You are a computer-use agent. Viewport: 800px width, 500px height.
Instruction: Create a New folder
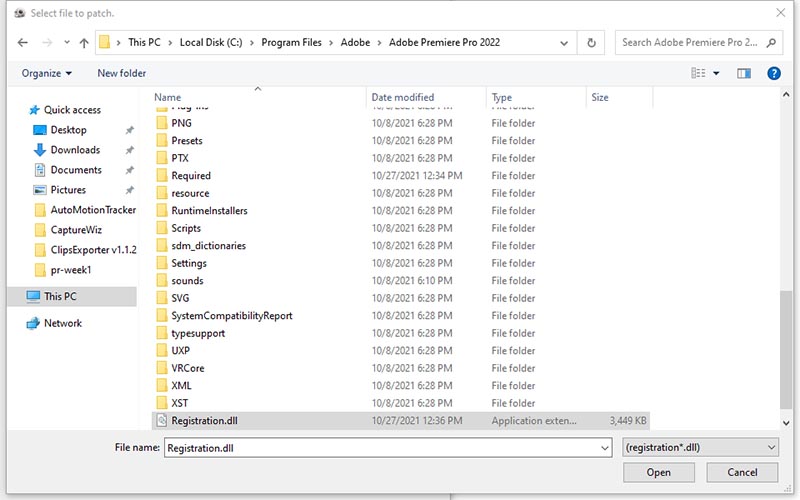[x=121, y=73]
